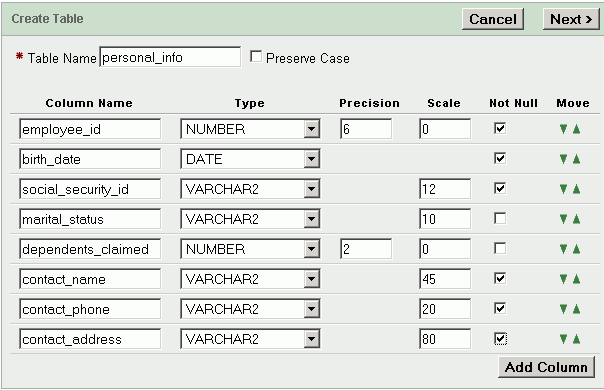The width and height of the screenshot is (604, 390).
Task: Focus the Table Name input field
Action: point(170,57)
